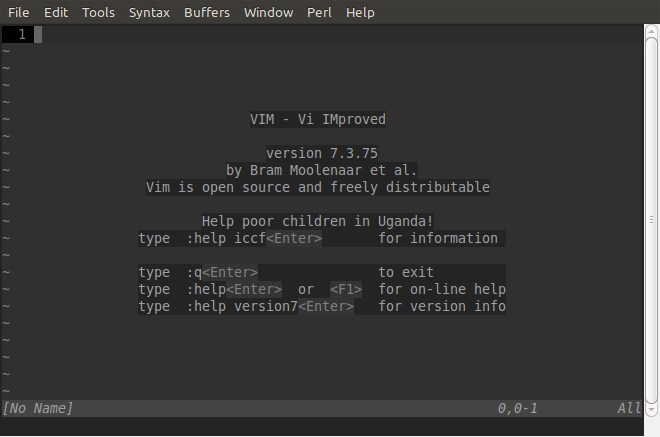Click the 'for information' text
Image resolution: width=660 pixels, height=437 pixels.
point(438,238)
